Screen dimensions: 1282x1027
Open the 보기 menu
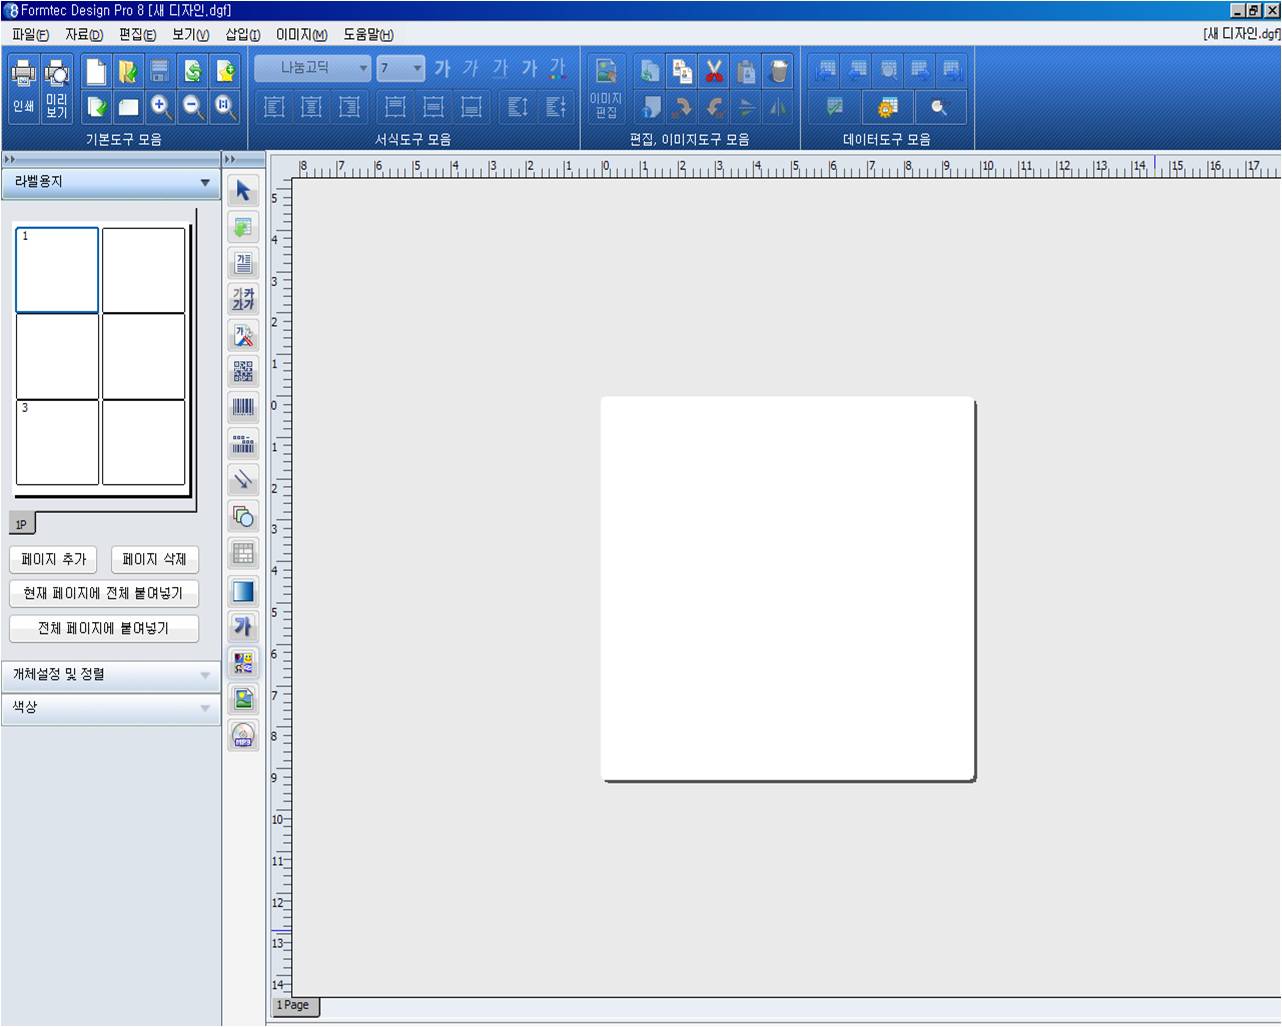pyautogui.click(x=190, y=34)
